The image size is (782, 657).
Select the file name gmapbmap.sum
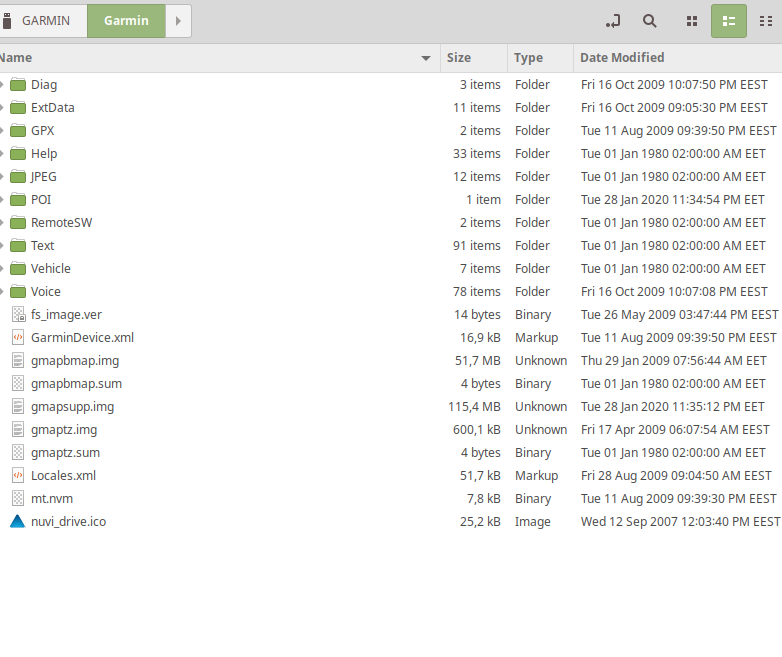pos(76,384)
